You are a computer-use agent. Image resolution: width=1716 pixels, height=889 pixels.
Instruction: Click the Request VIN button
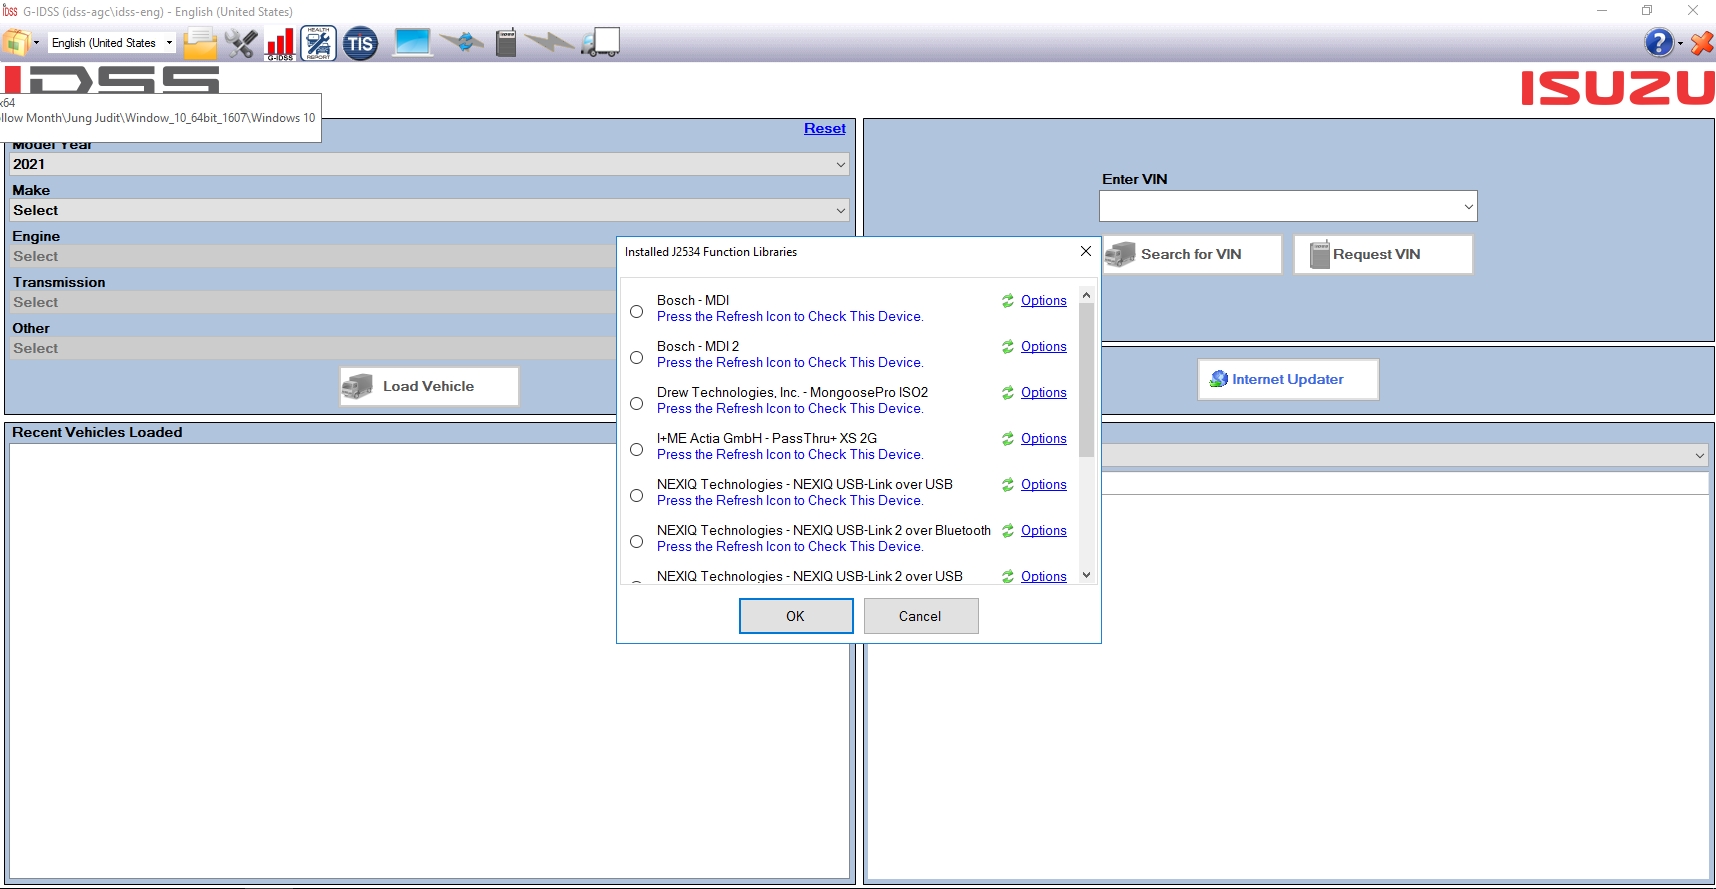1383,254
